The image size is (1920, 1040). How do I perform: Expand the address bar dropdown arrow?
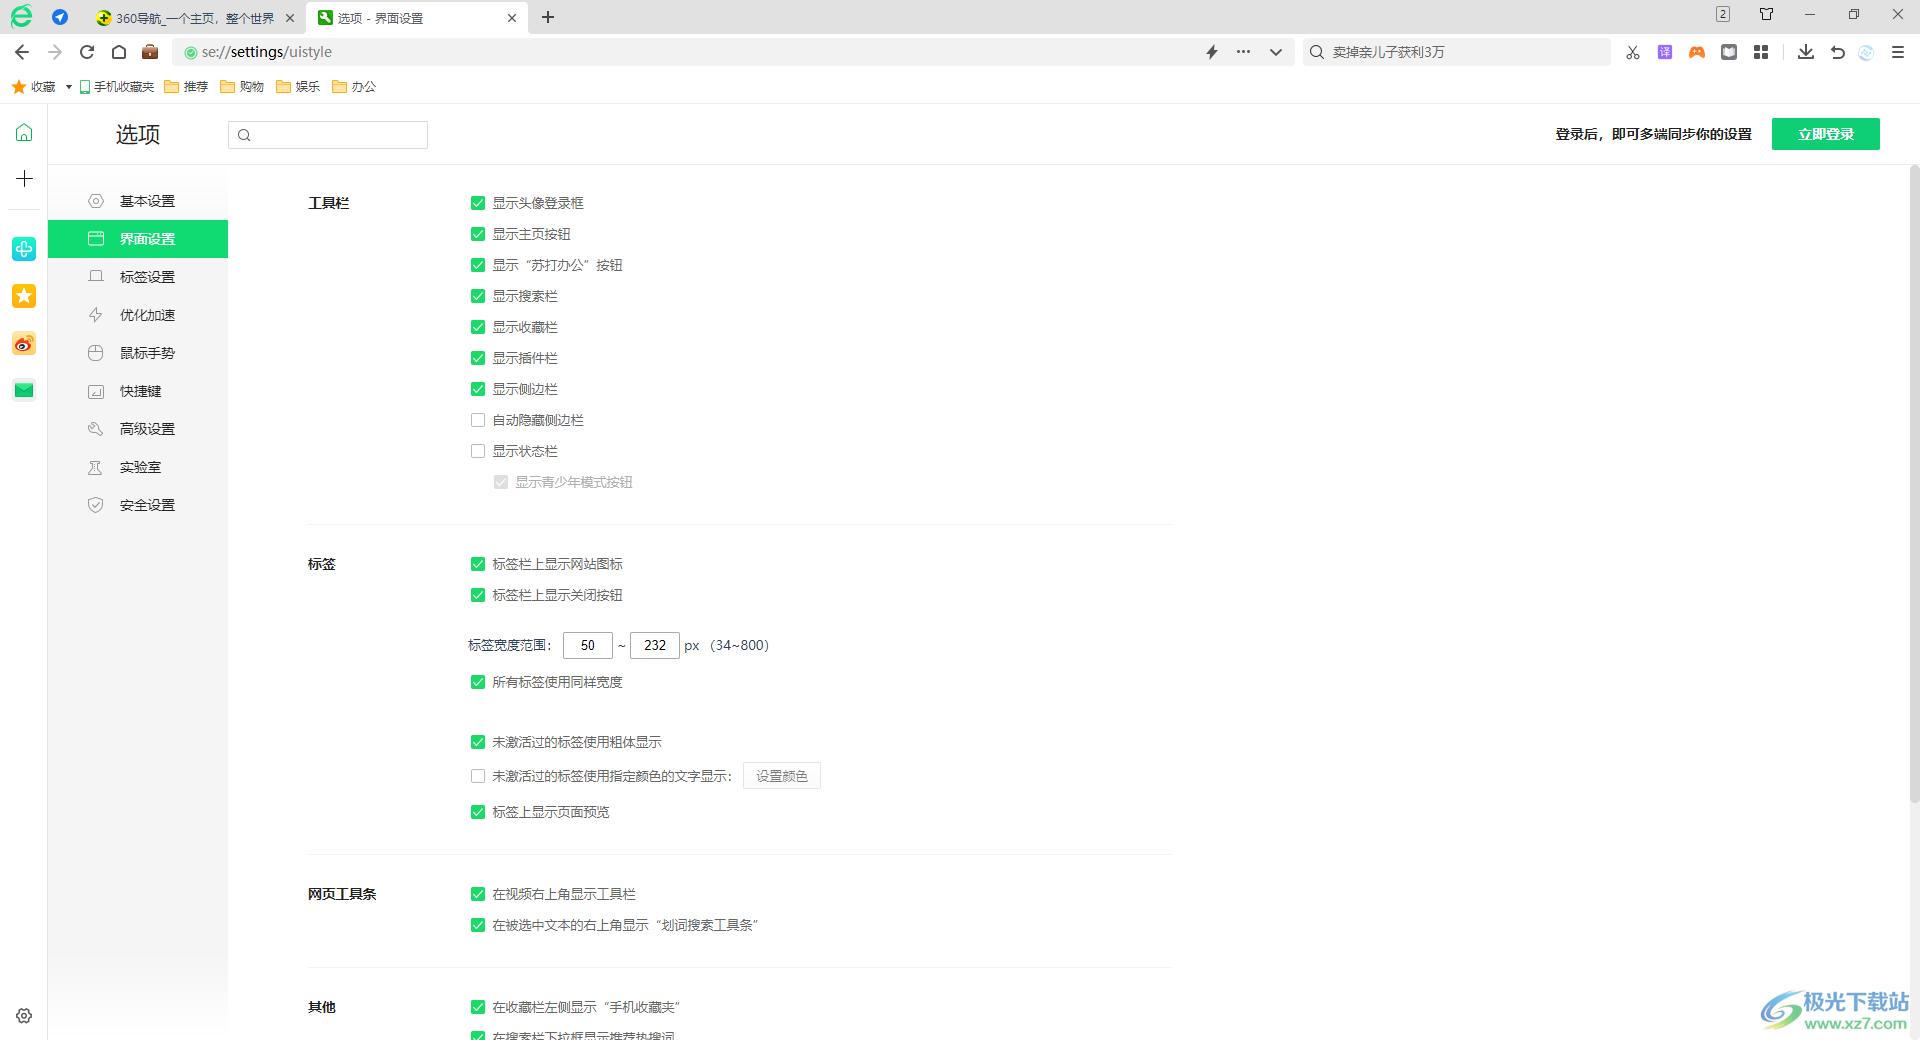click(x=1276, y=52)
